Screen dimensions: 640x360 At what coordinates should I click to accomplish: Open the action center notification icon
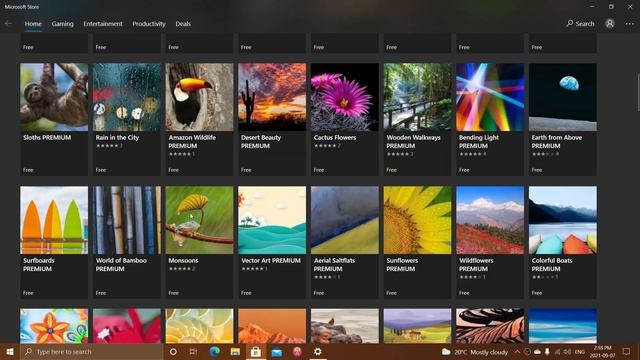(626, 351)
